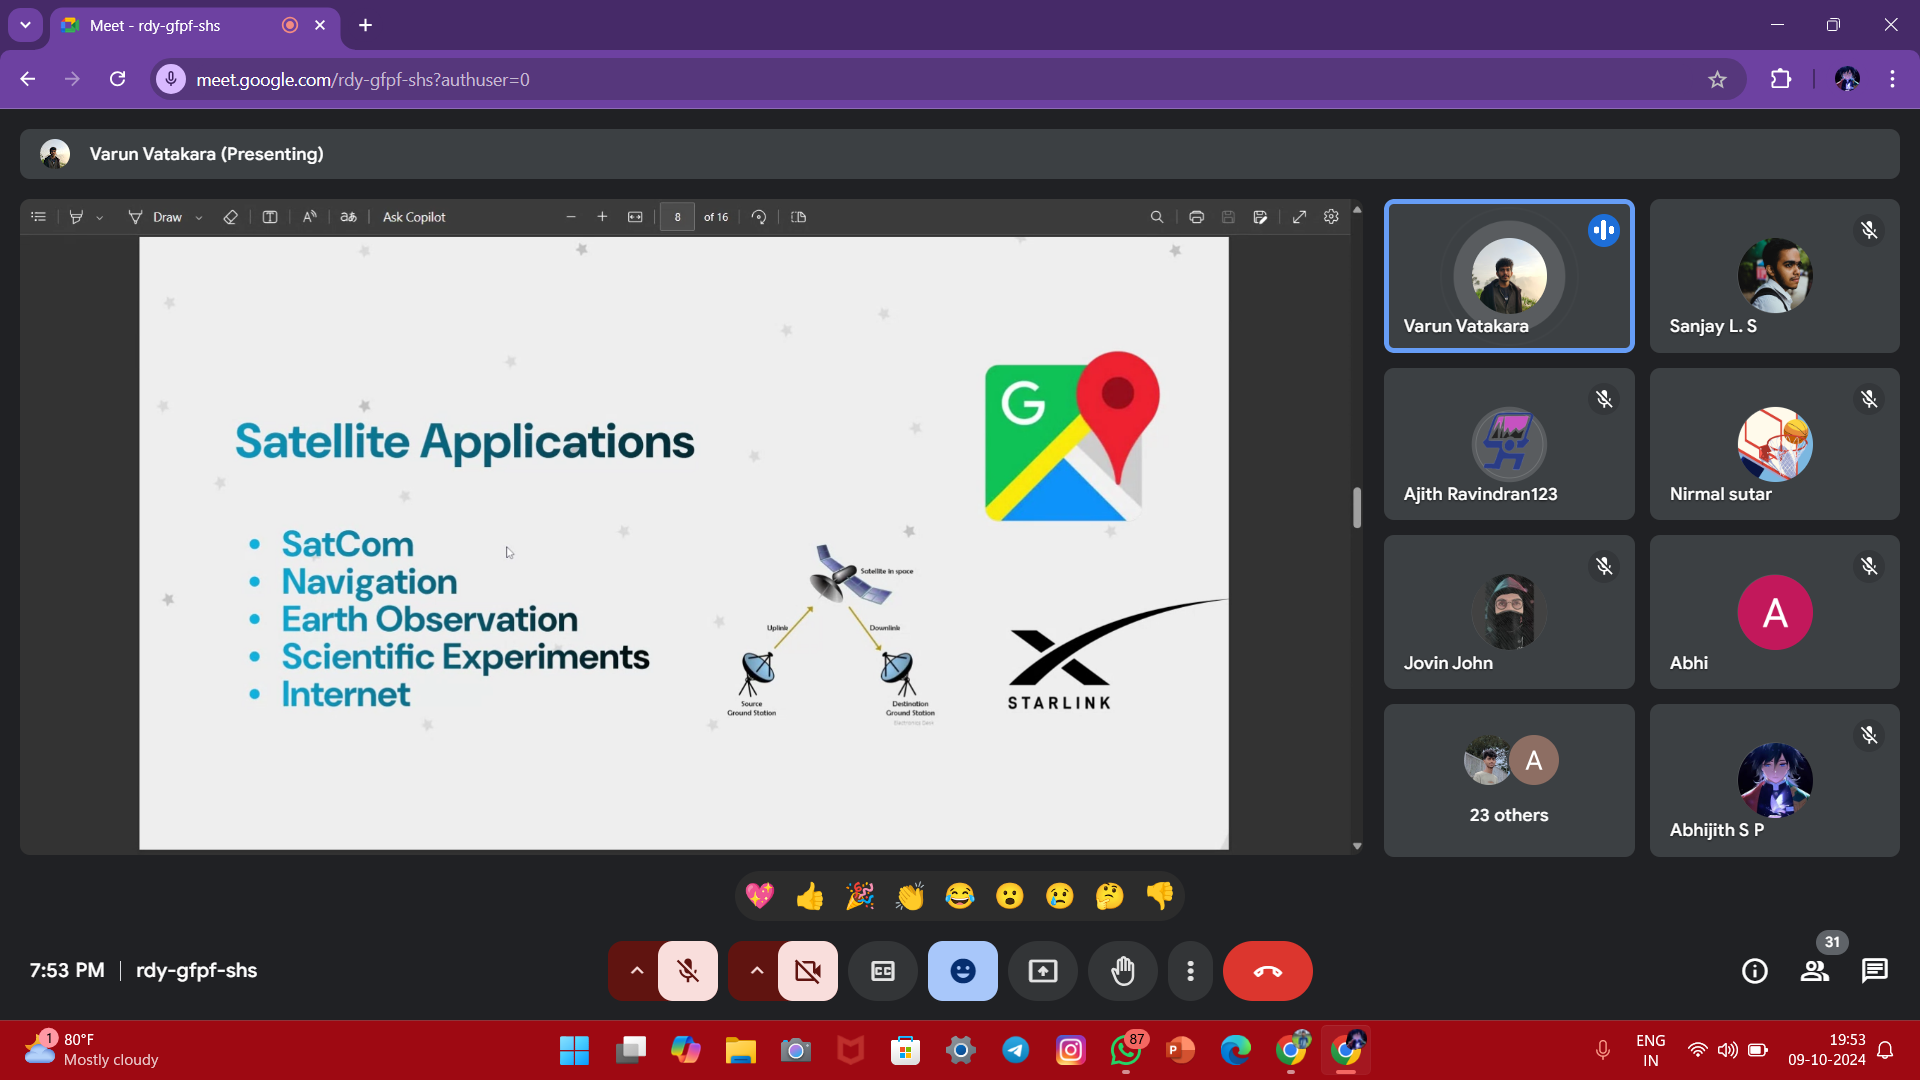Open meeting details info icon

coord(1754,971)
